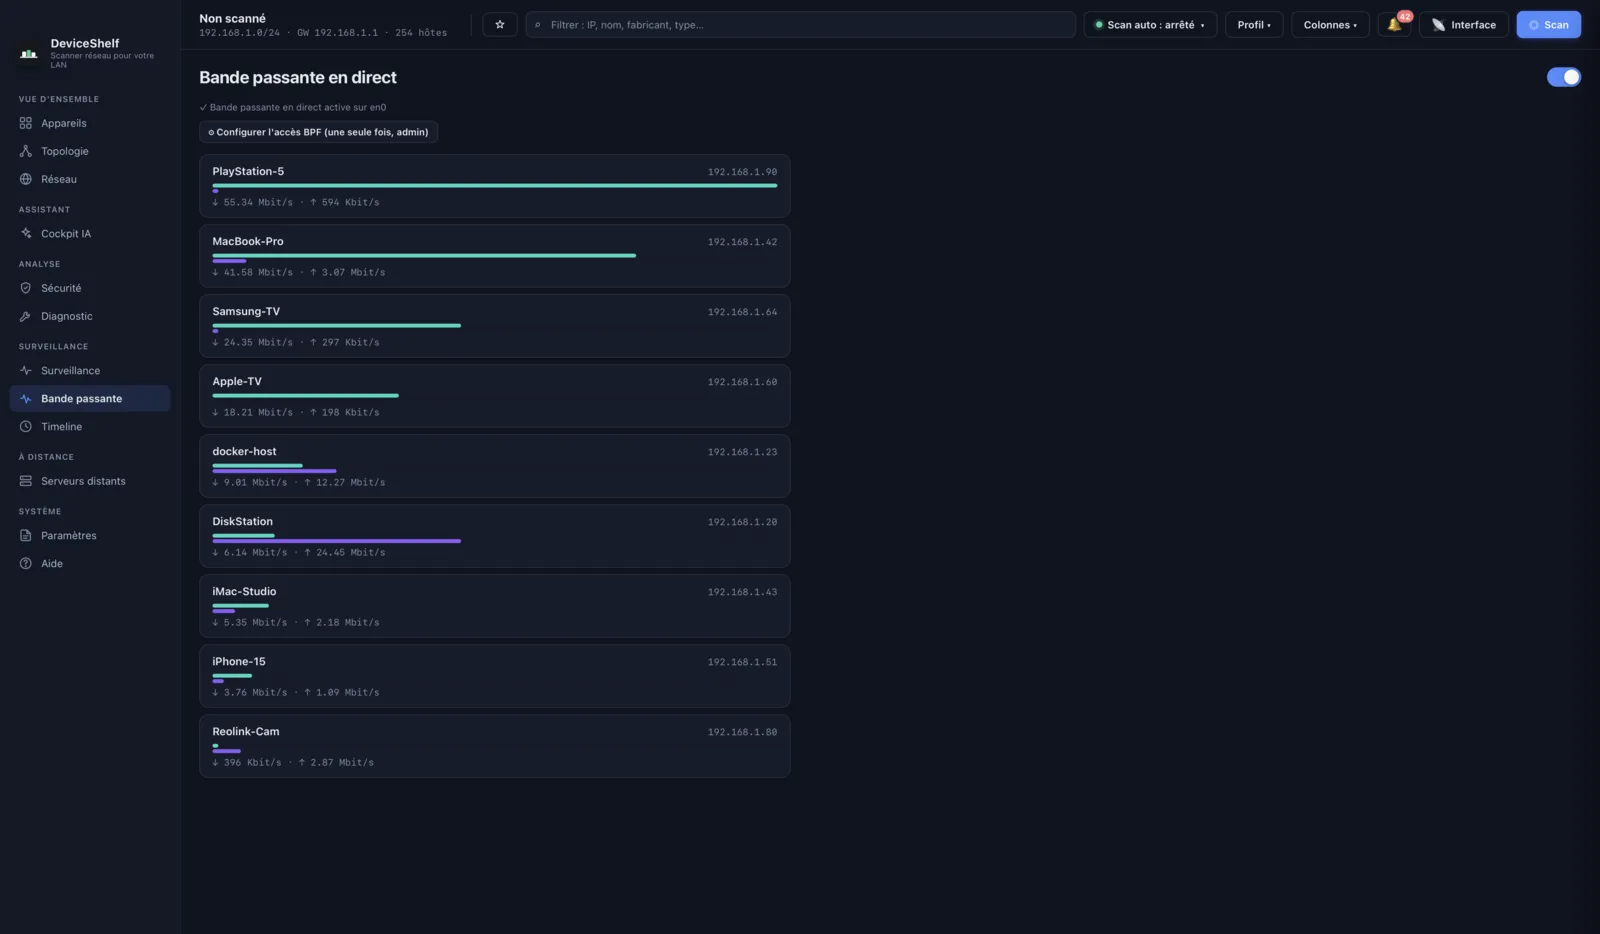Click the iMac-Studio device name

pos(244,591)
